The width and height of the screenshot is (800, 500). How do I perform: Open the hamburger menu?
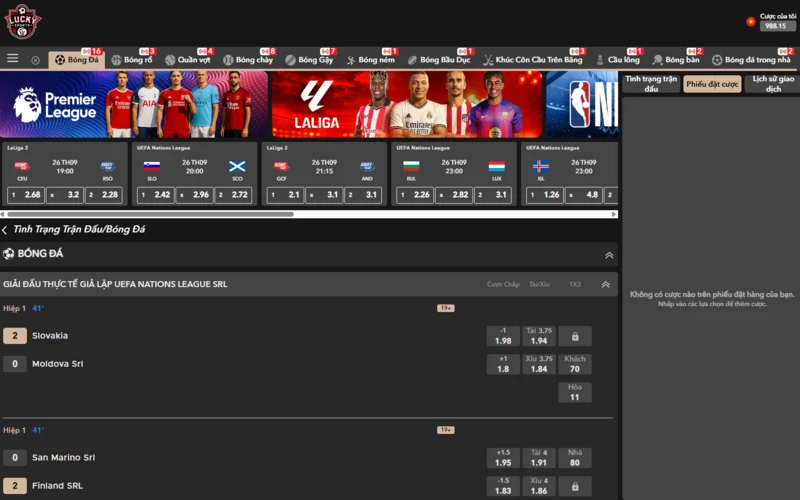coord(13,59)
